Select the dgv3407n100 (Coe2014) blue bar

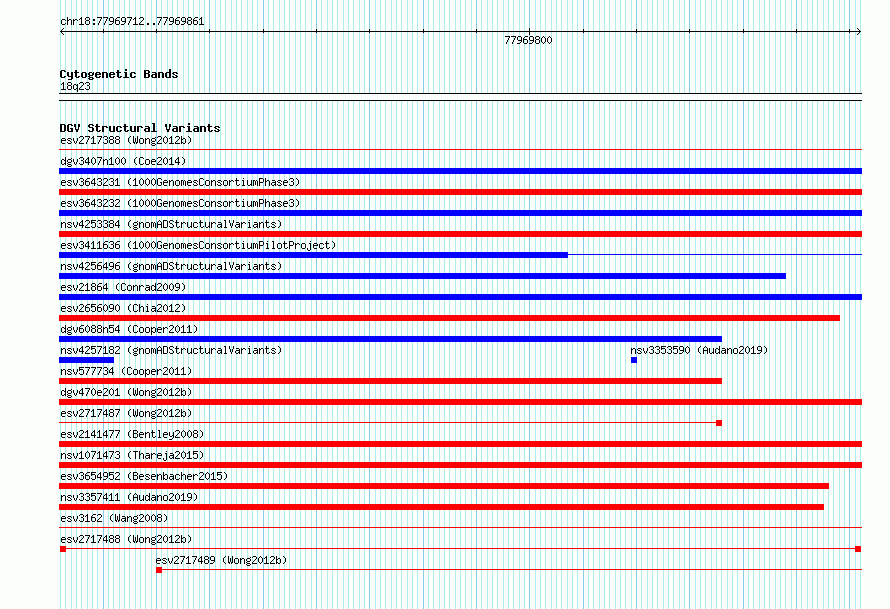[x=460, y=171]
